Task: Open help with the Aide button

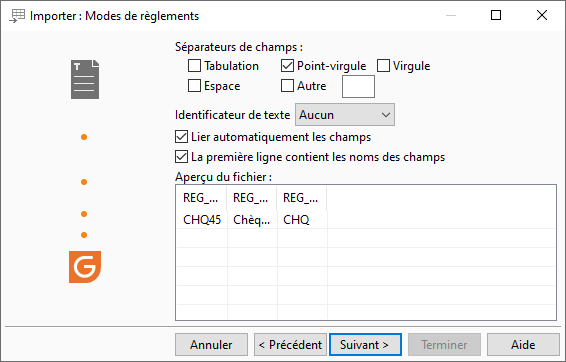Action: coord(523,345)
